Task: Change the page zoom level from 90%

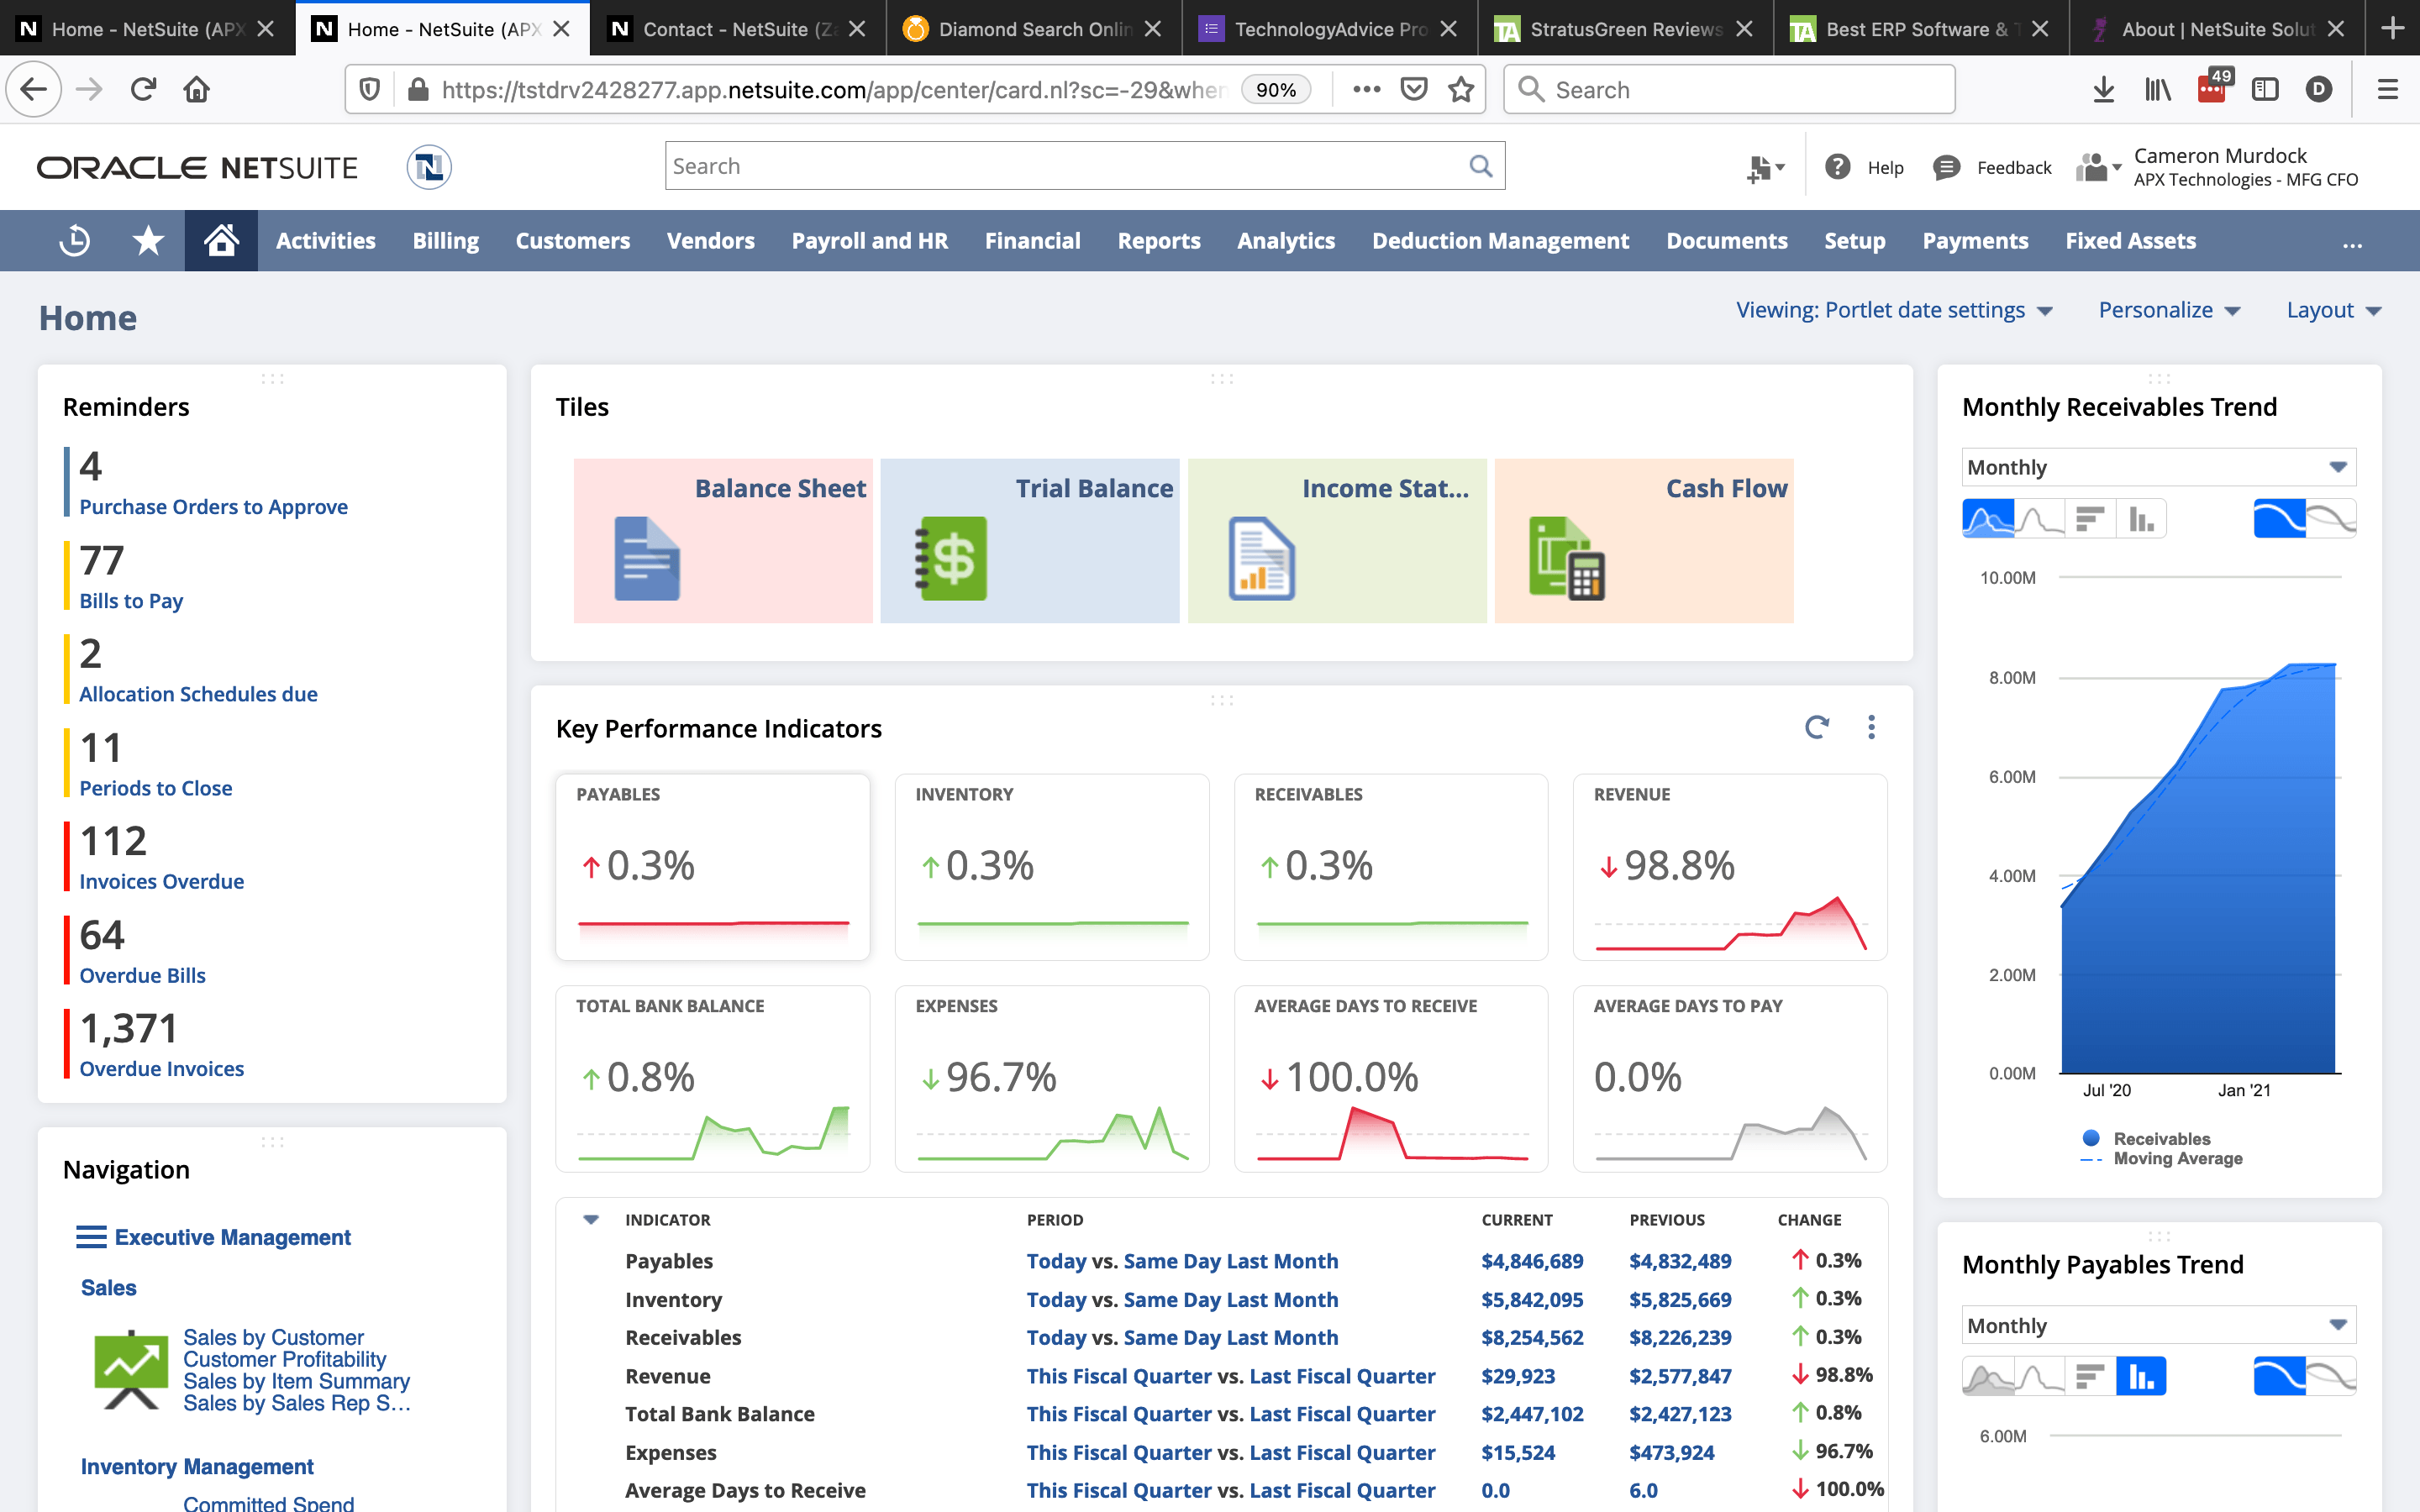Action: tap(1277, 89)
